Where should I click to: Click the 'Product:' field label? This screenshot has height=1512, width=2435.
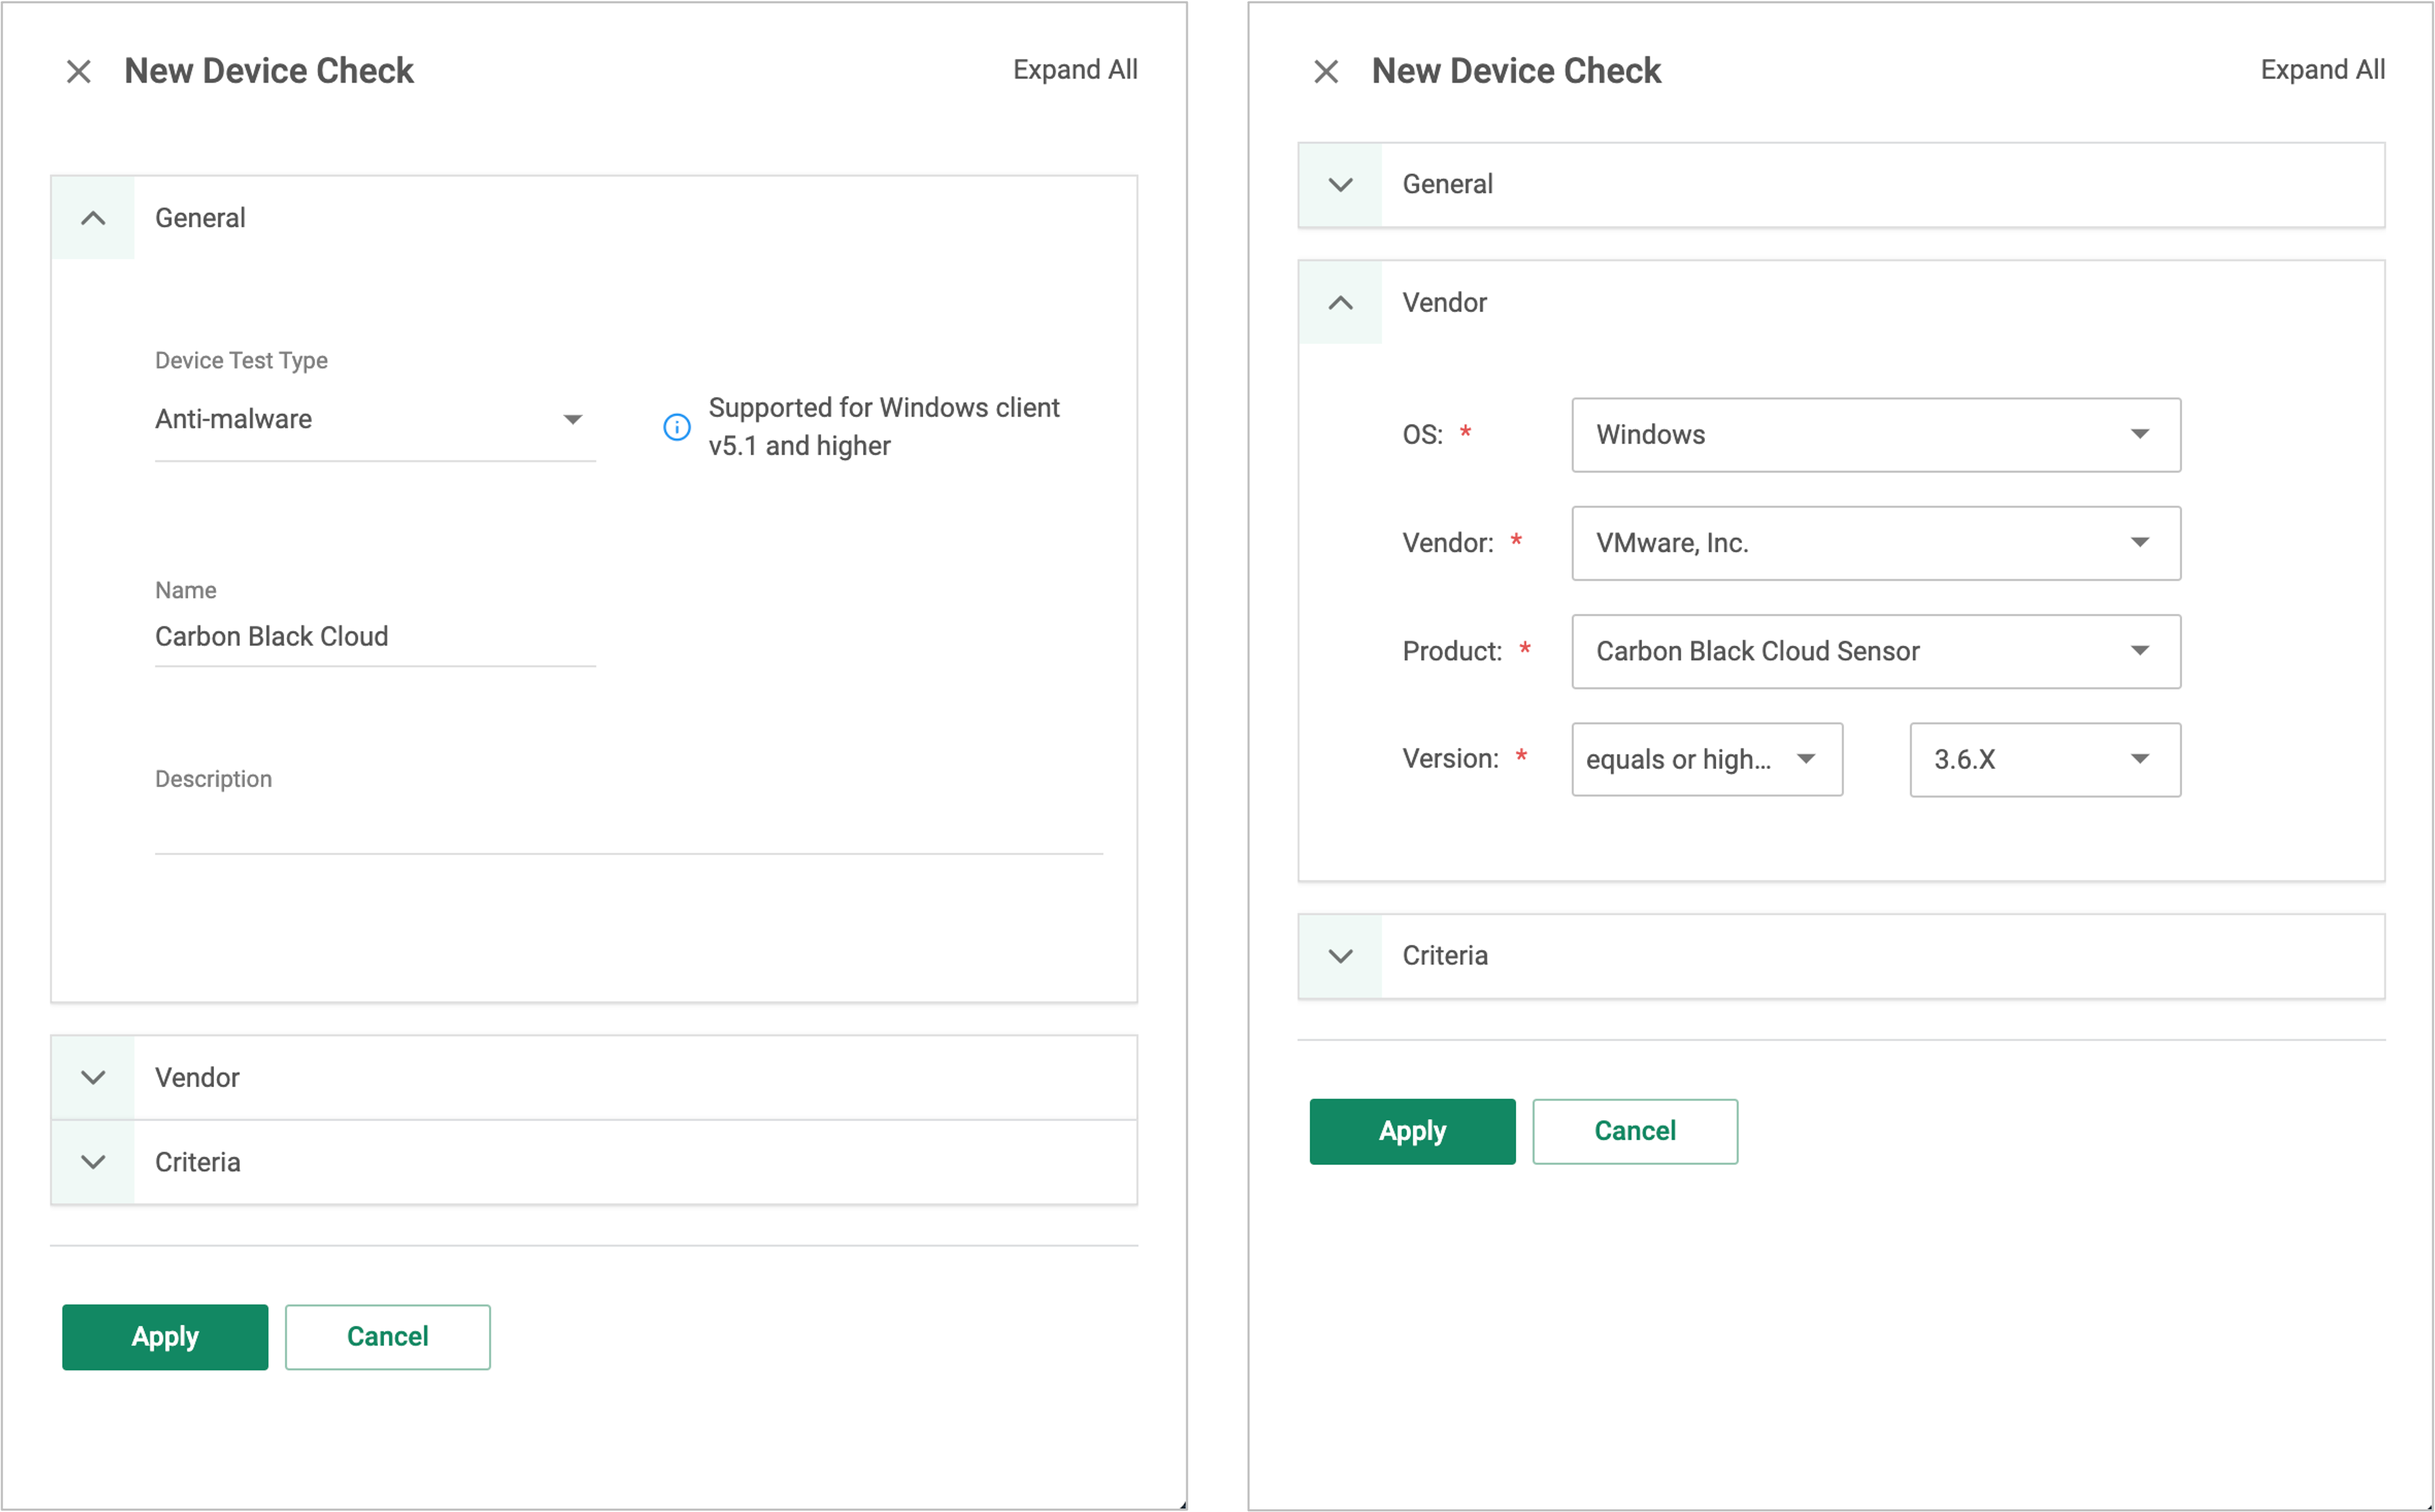coord(1452,651)
